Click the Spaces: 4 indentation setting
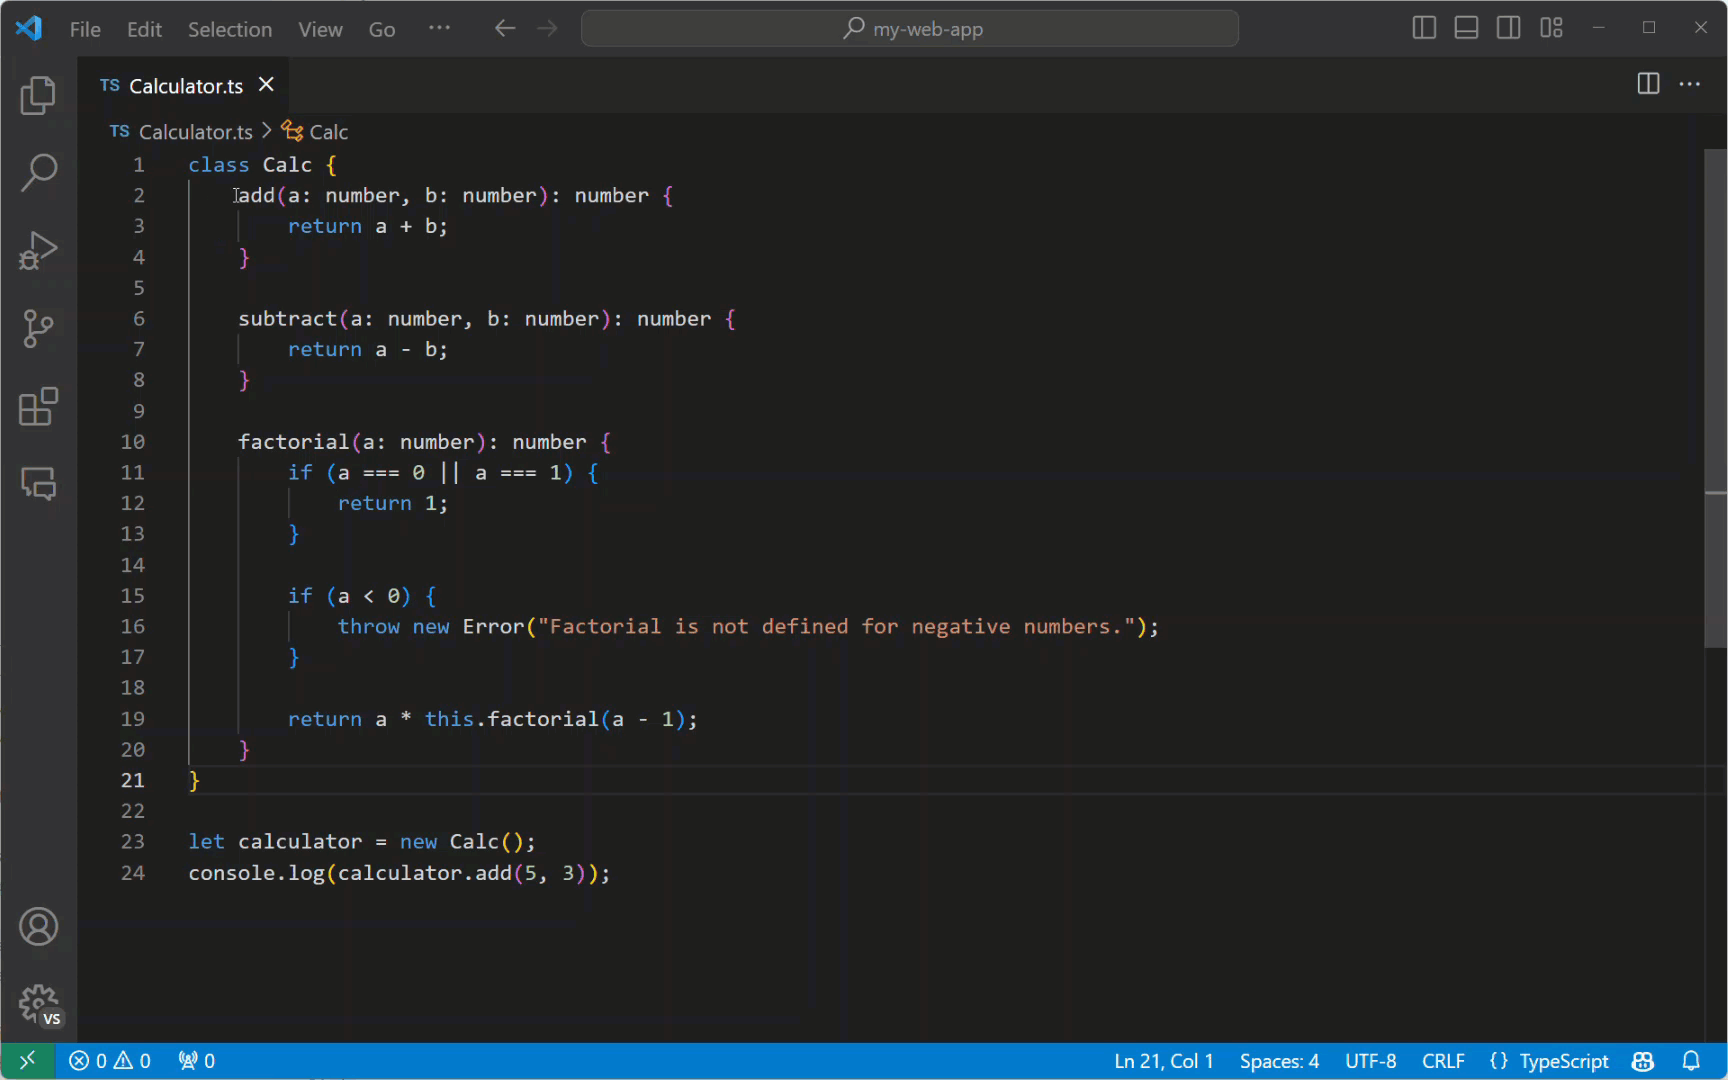 pos(1279,1061)
